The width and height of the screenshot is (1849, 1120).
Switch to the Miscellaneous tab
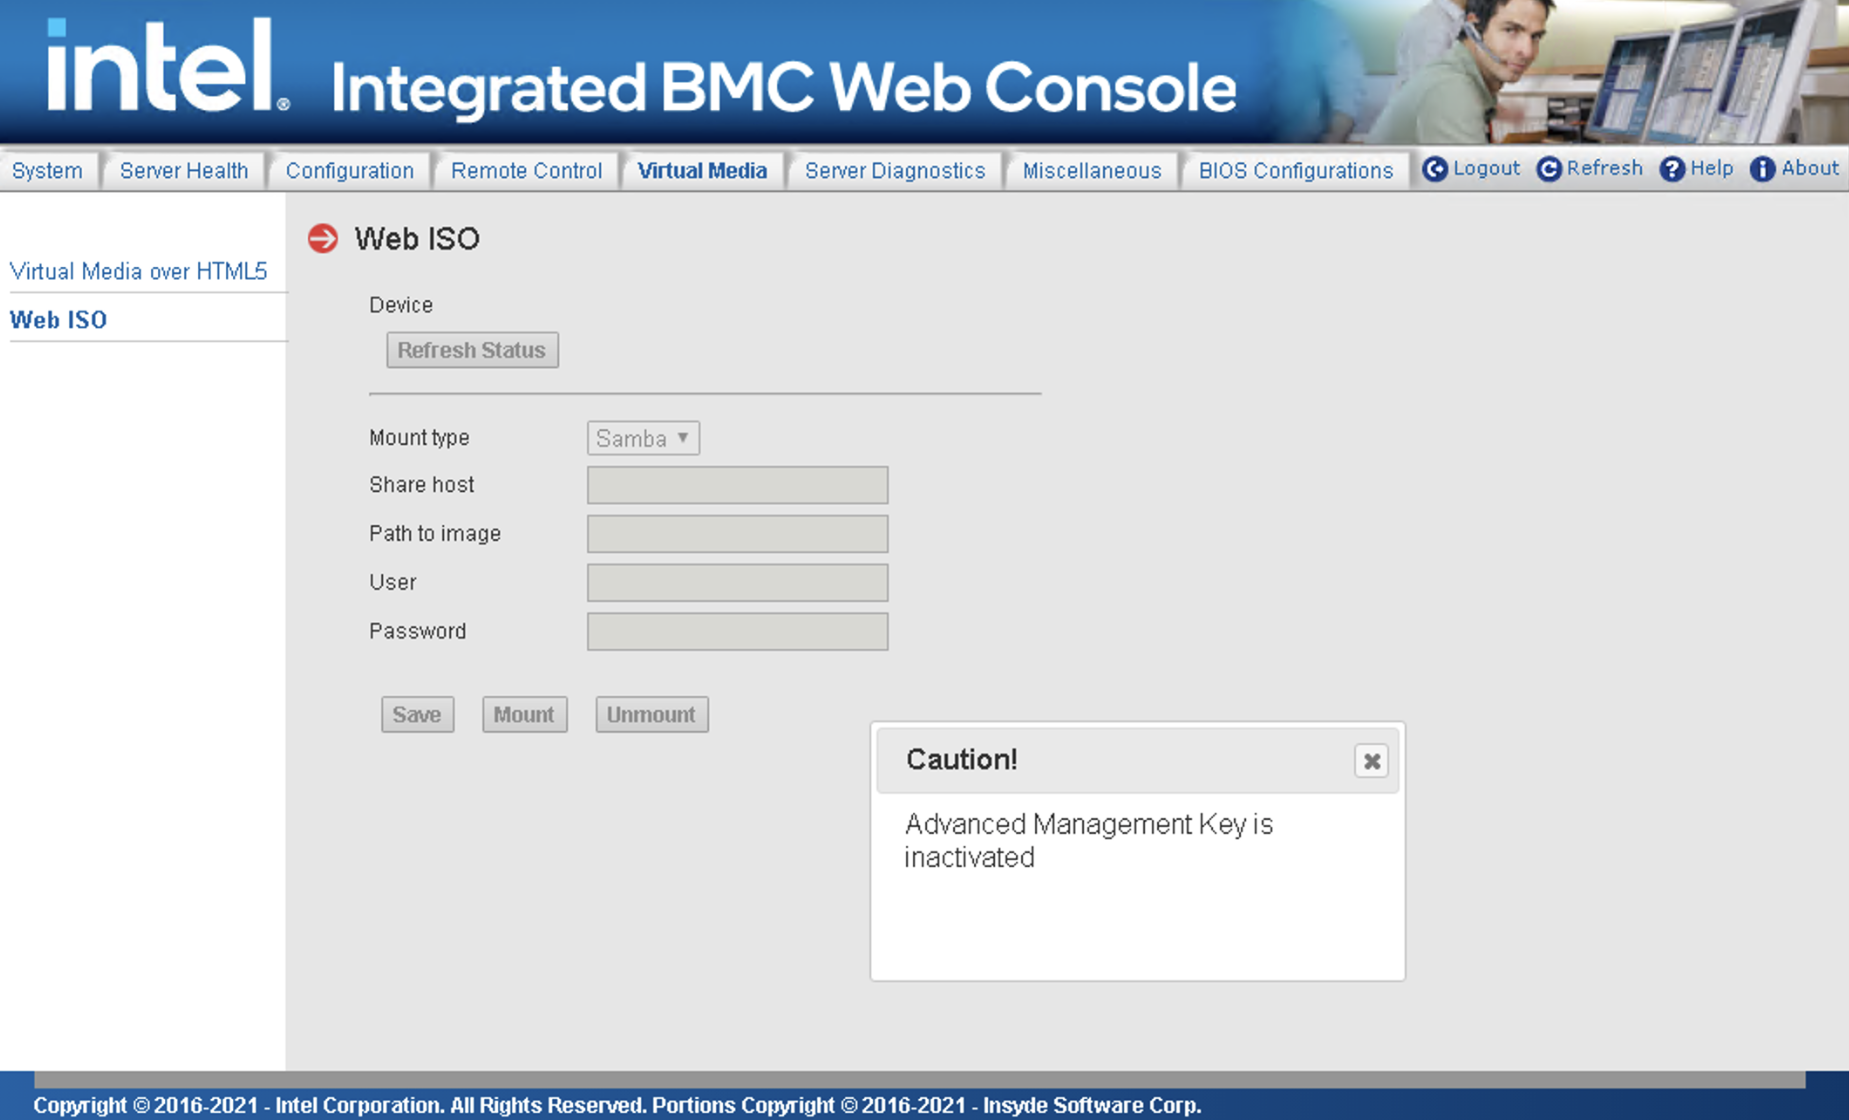(1092, 171)
